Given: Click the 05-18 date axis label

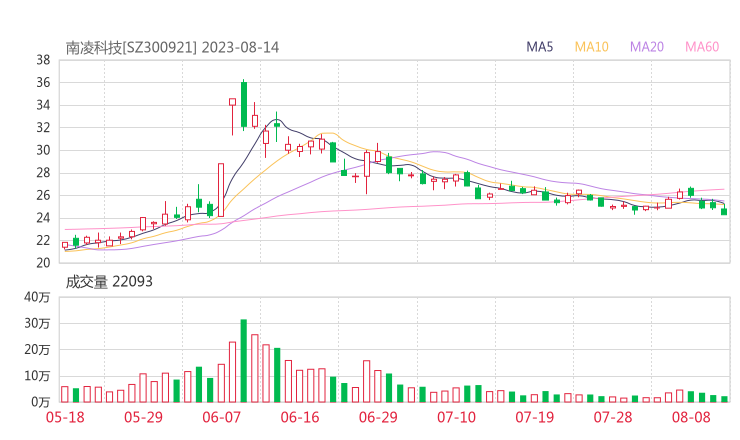Looking at the screenshot, I should (x=65, y=417).
